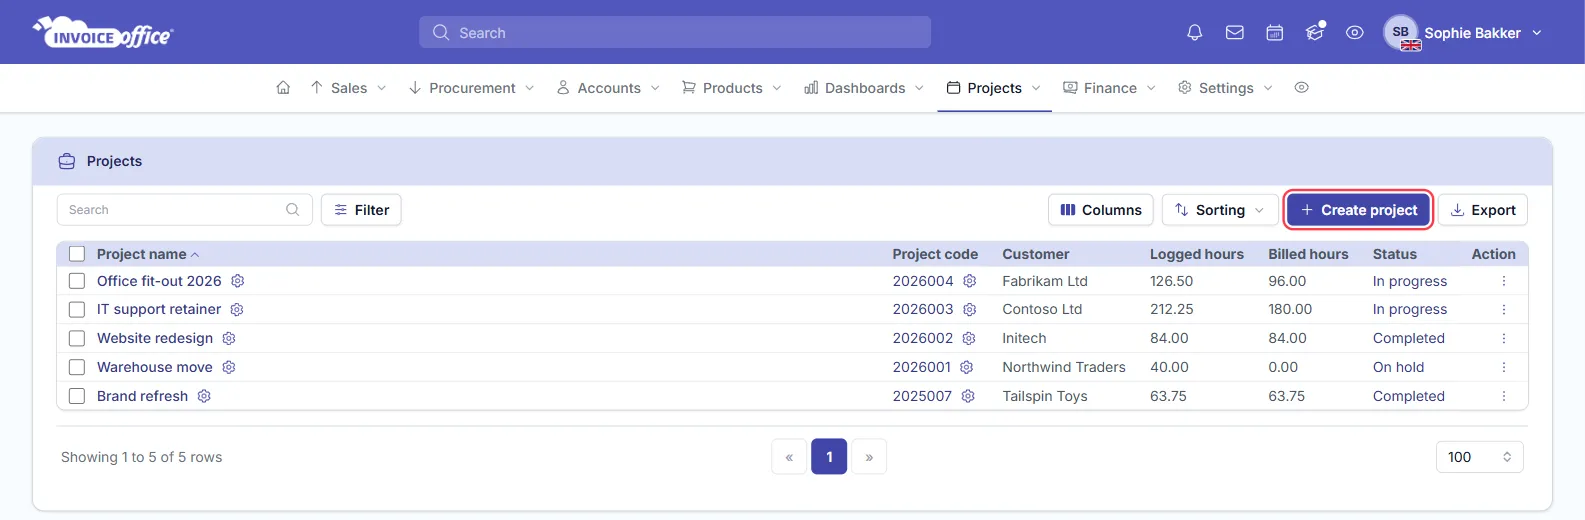Expand the Settings menu
Viewport: 1585px width, 520px height.
[x=1225, y=88]
